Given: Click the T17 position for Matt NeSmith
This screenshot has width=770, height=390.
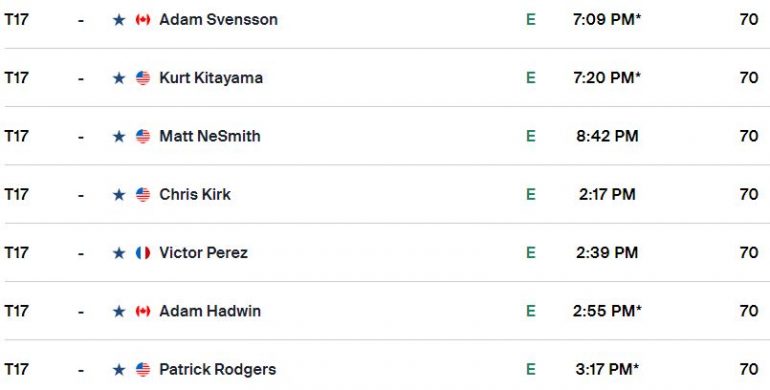Looking at the screenshot, I should point(16,136).
